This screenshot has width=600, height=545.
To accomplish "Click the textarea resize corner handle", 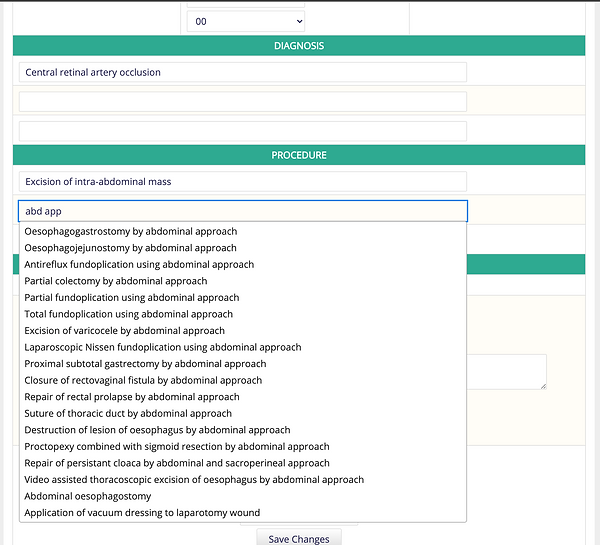I will tap(543, 387).
